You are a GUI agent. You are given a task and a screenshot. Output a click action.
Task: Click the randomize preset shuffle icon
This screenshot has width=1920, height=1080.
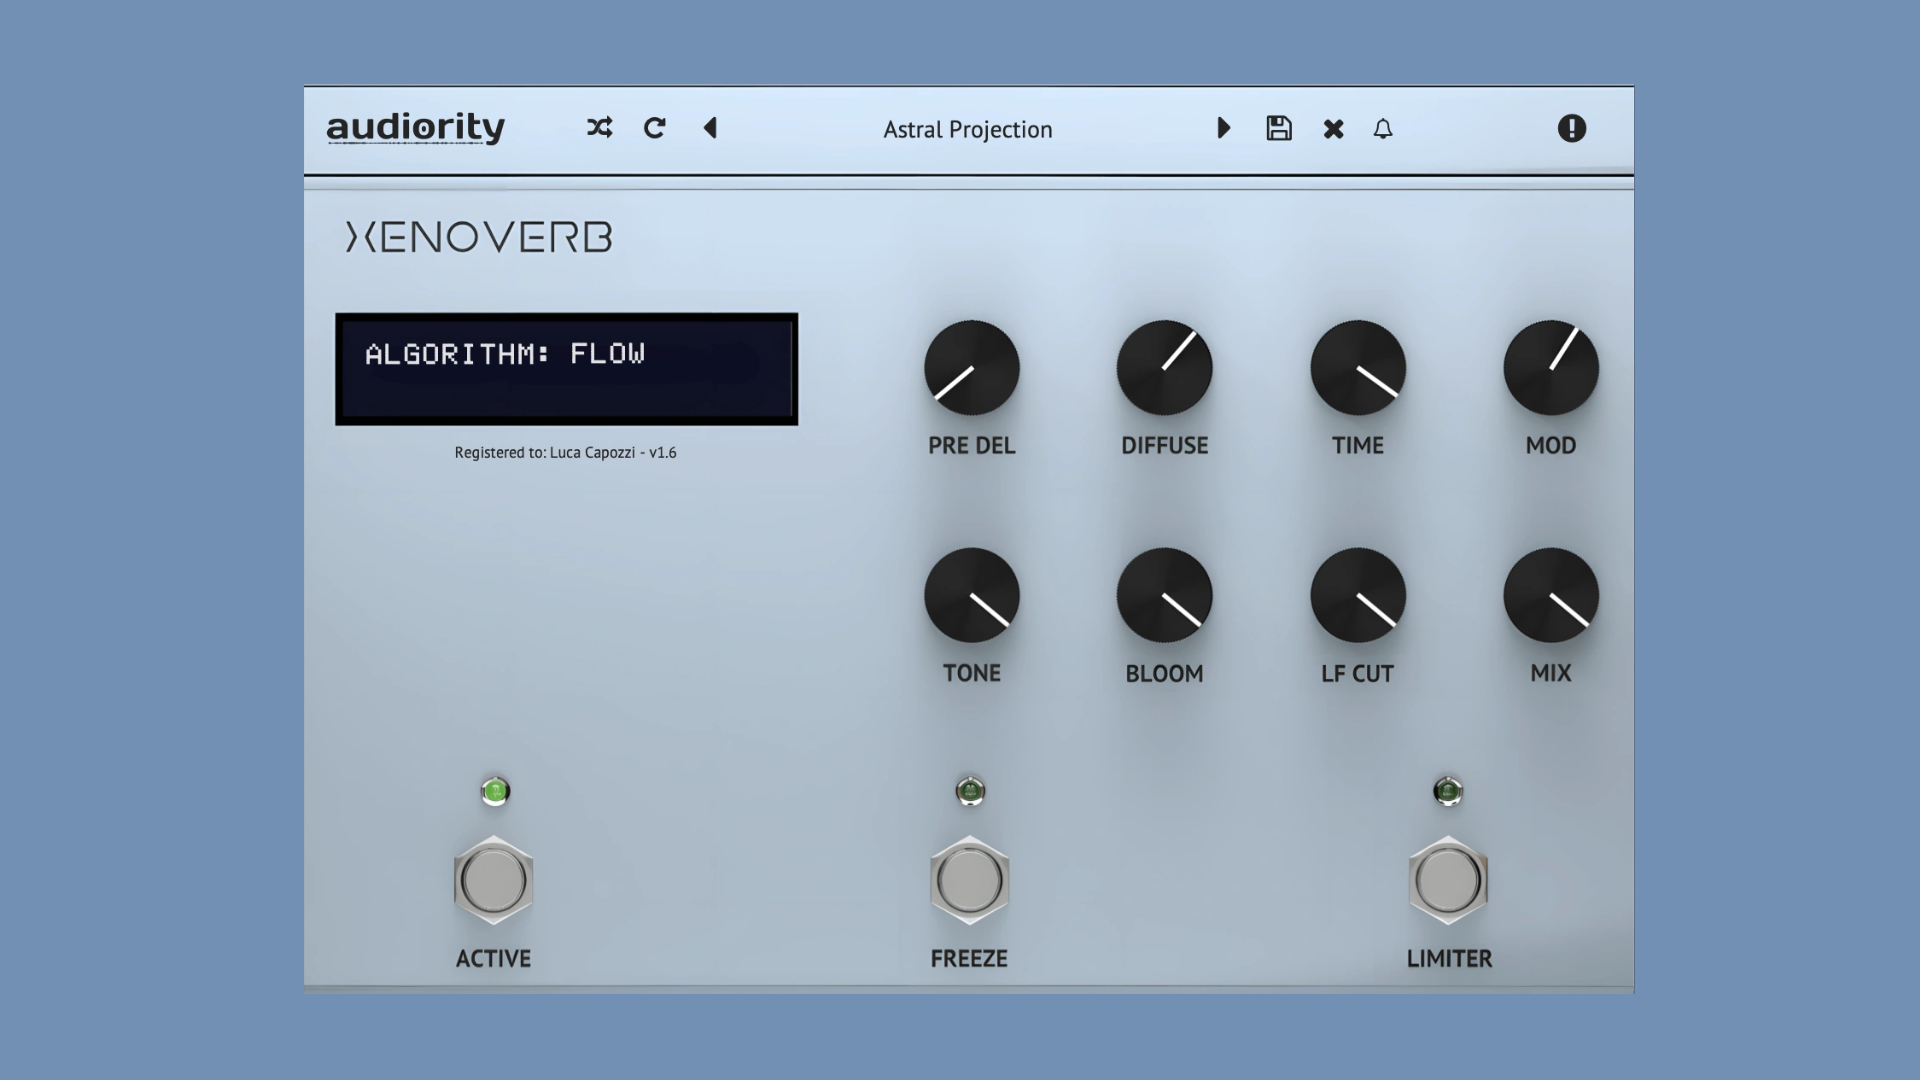point(599,128)
